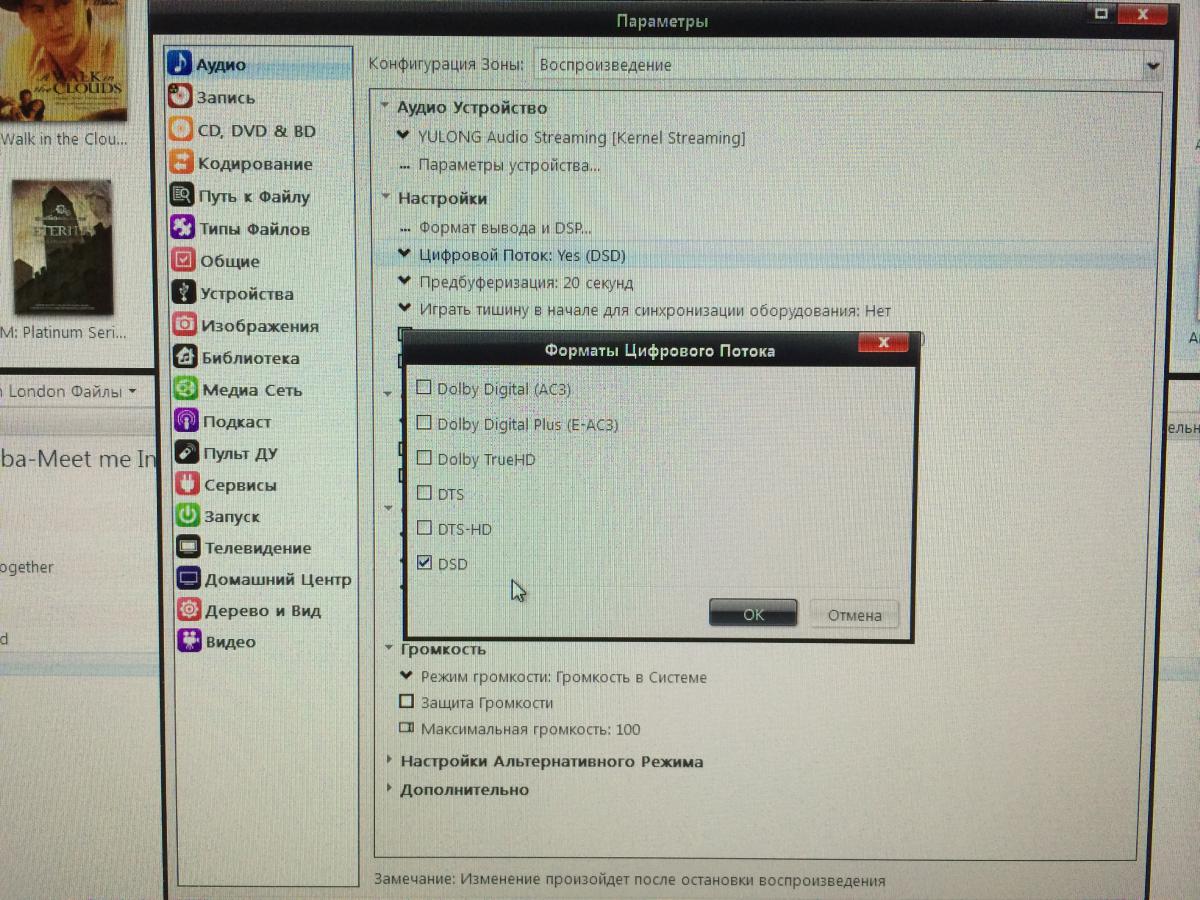Click the Типы Файлов icon

[x=183, y=228]
